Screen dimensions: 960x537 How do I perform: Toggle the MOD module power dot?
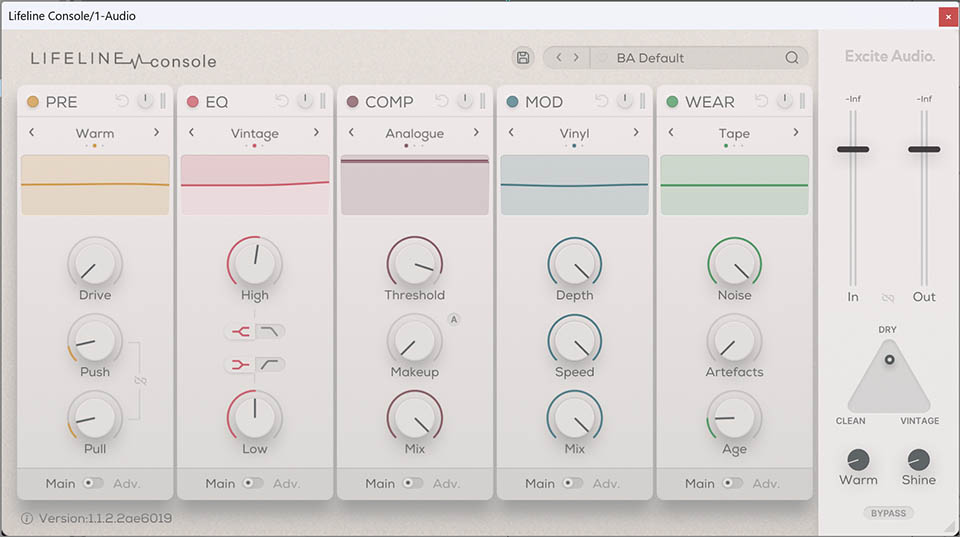coord(513,102)
